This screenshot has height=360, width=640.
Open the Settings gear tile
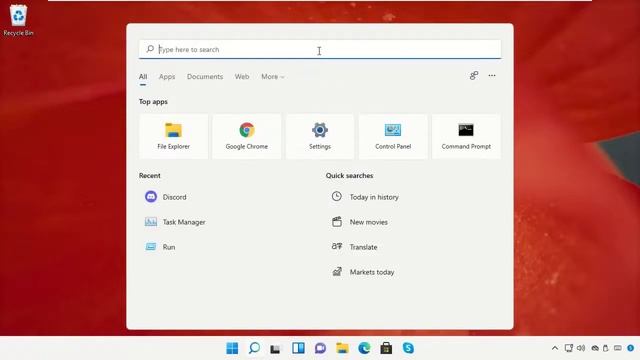pos(320,136)
